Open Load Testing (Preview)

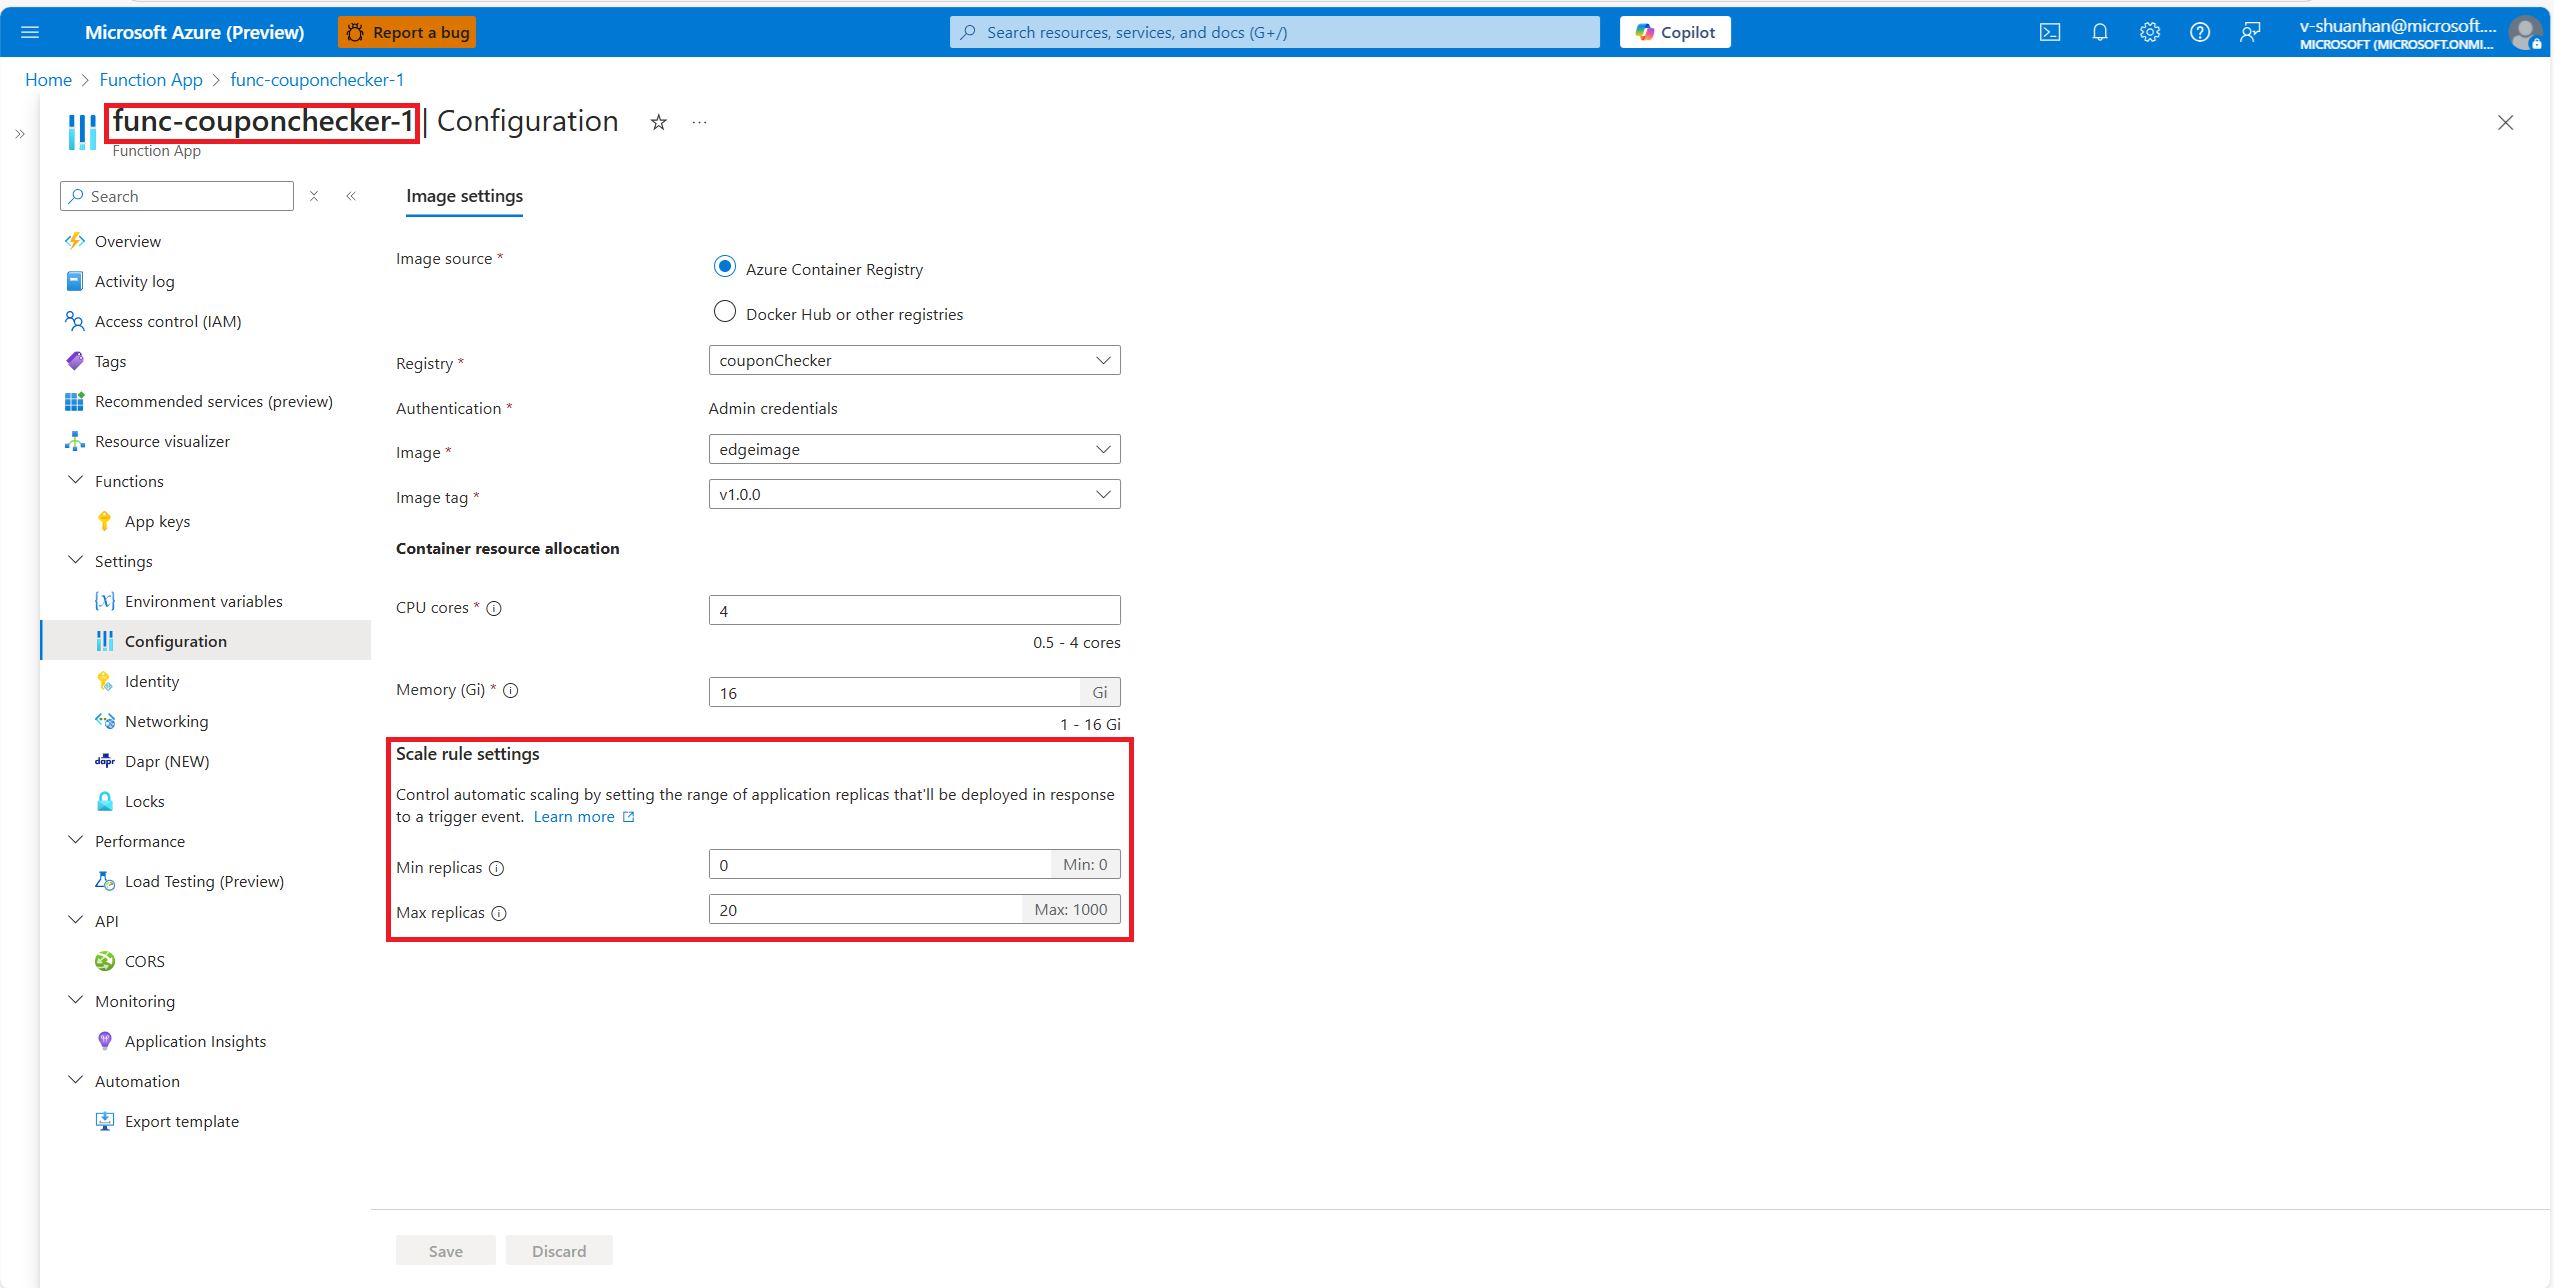pos(205,881)
